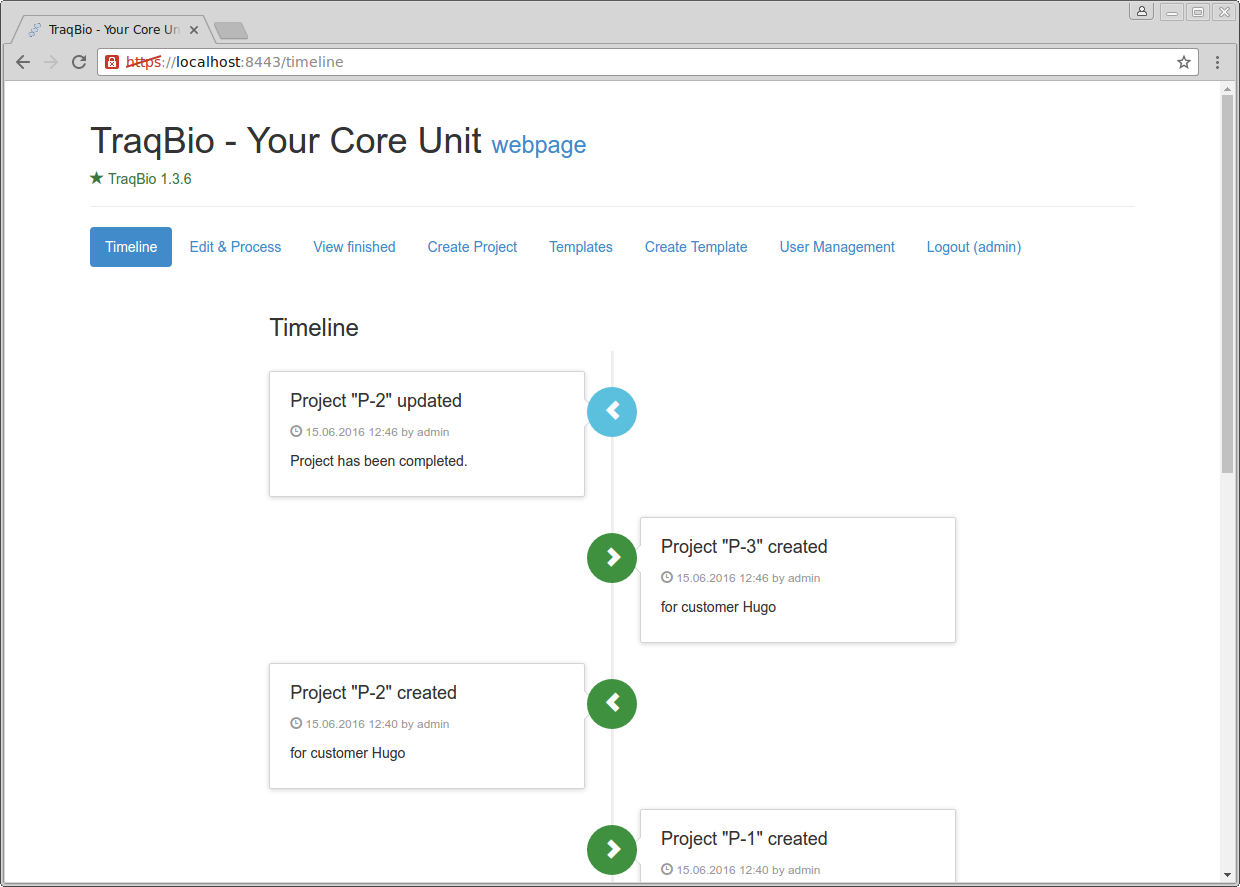The image size is (1240, 887).
Task: Select the Timeline nav tab
Action: pos(131,247)
